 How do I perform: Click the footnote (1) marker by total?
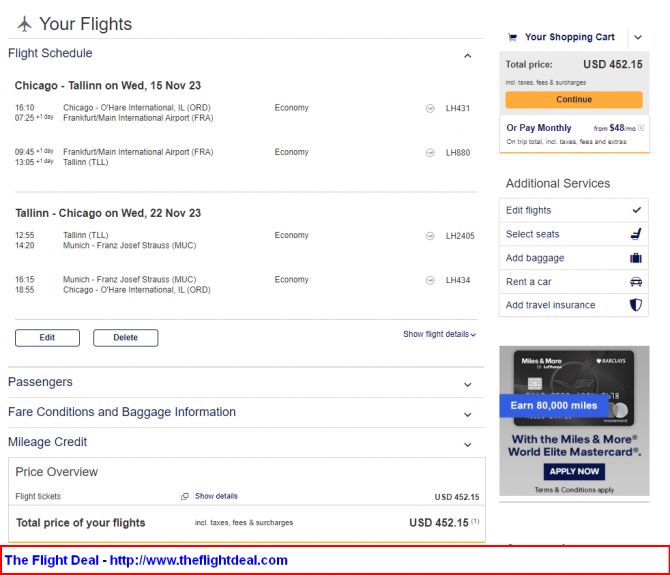coord(475,521)
